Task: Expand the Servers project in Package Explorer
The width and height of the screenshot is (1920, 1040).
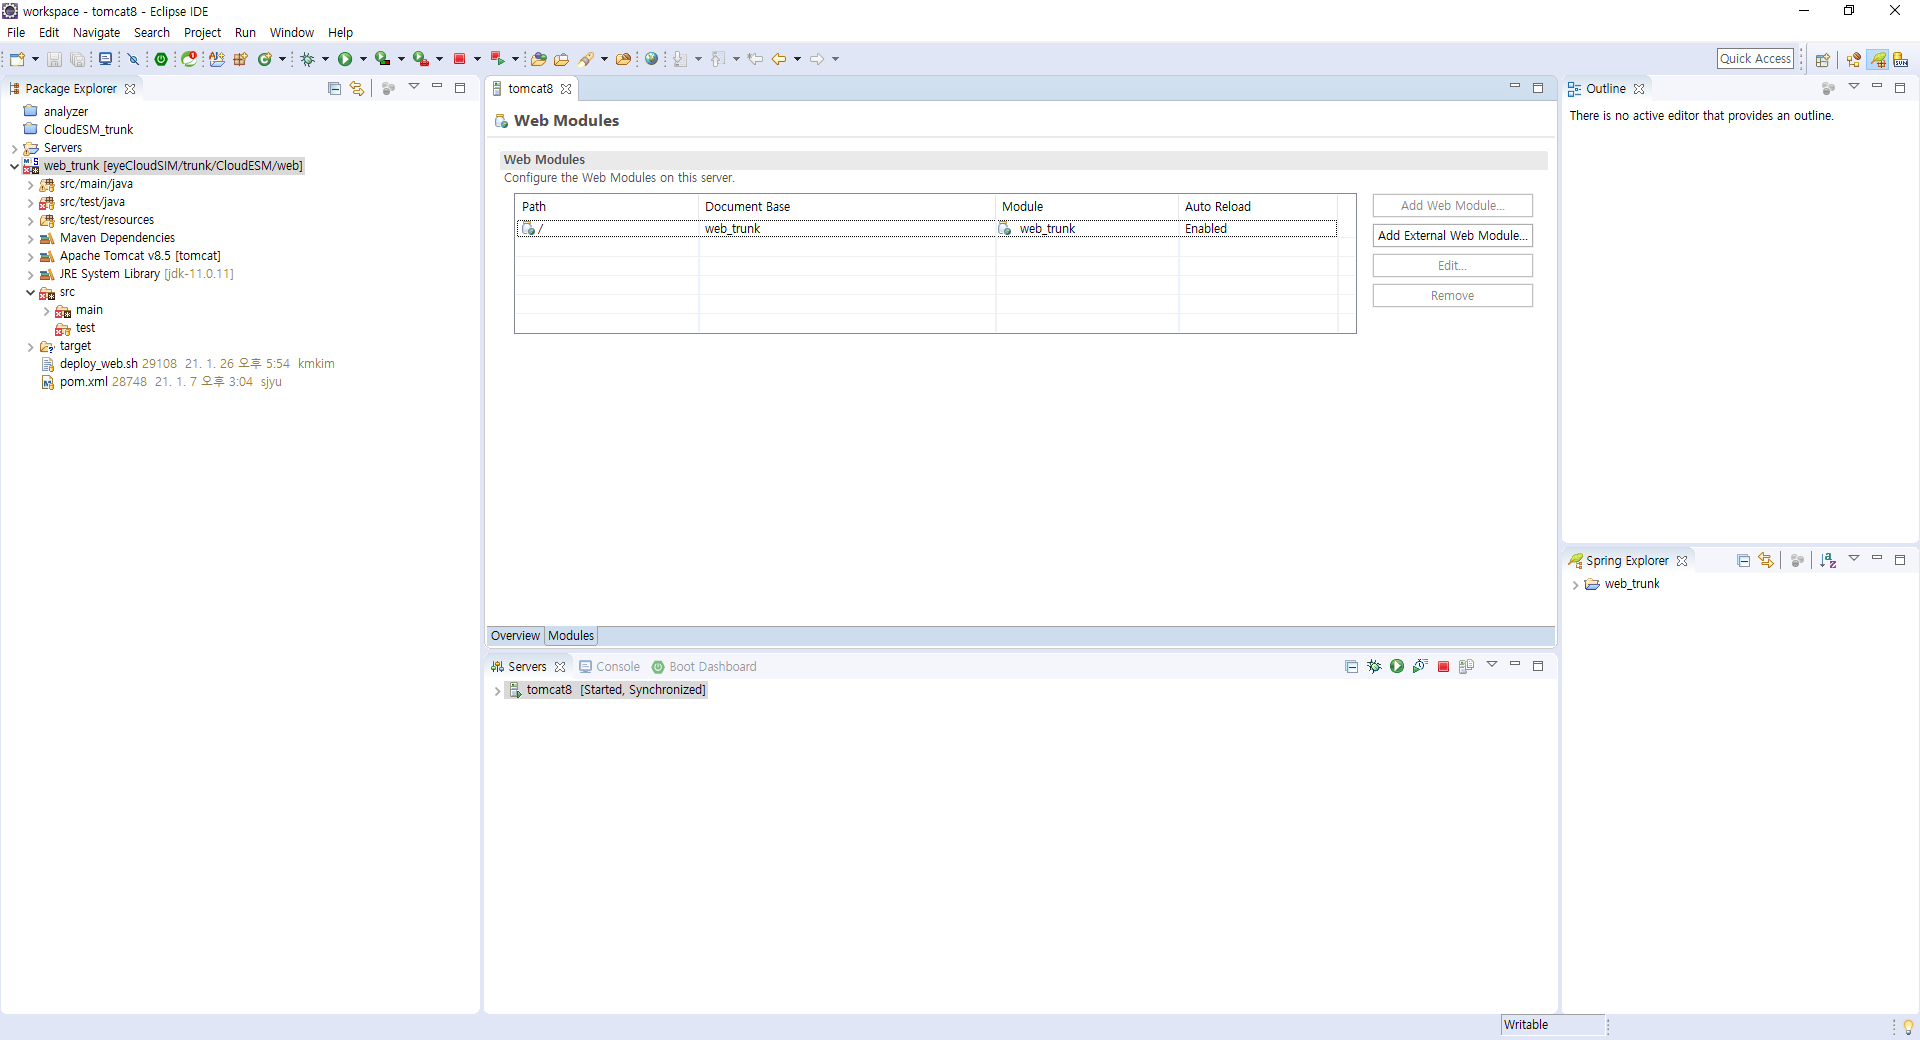Action: pyautogui.click(x=14, y=149)
